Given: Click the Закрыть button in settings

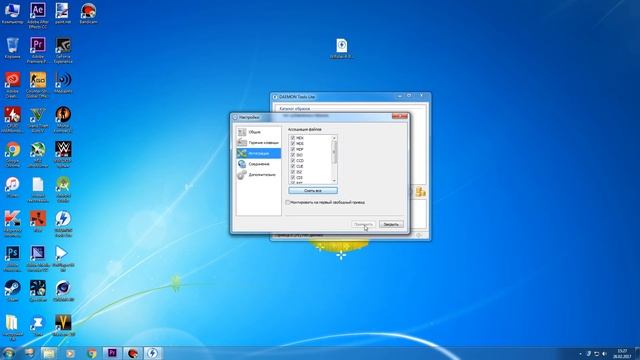Looking at the screenshot, I should click(x=391, y=224).
